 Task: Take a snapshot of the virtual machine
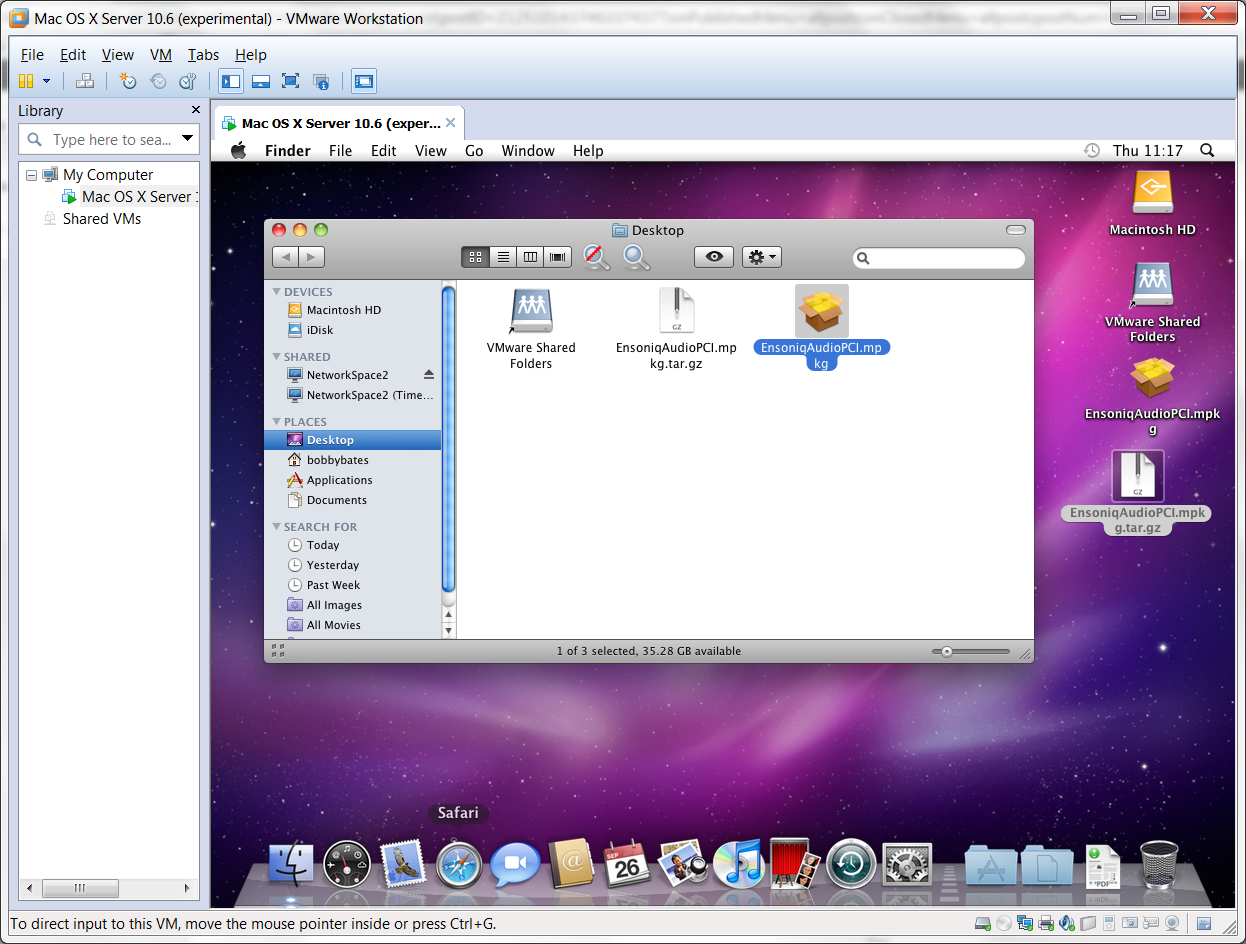[128, 81]
